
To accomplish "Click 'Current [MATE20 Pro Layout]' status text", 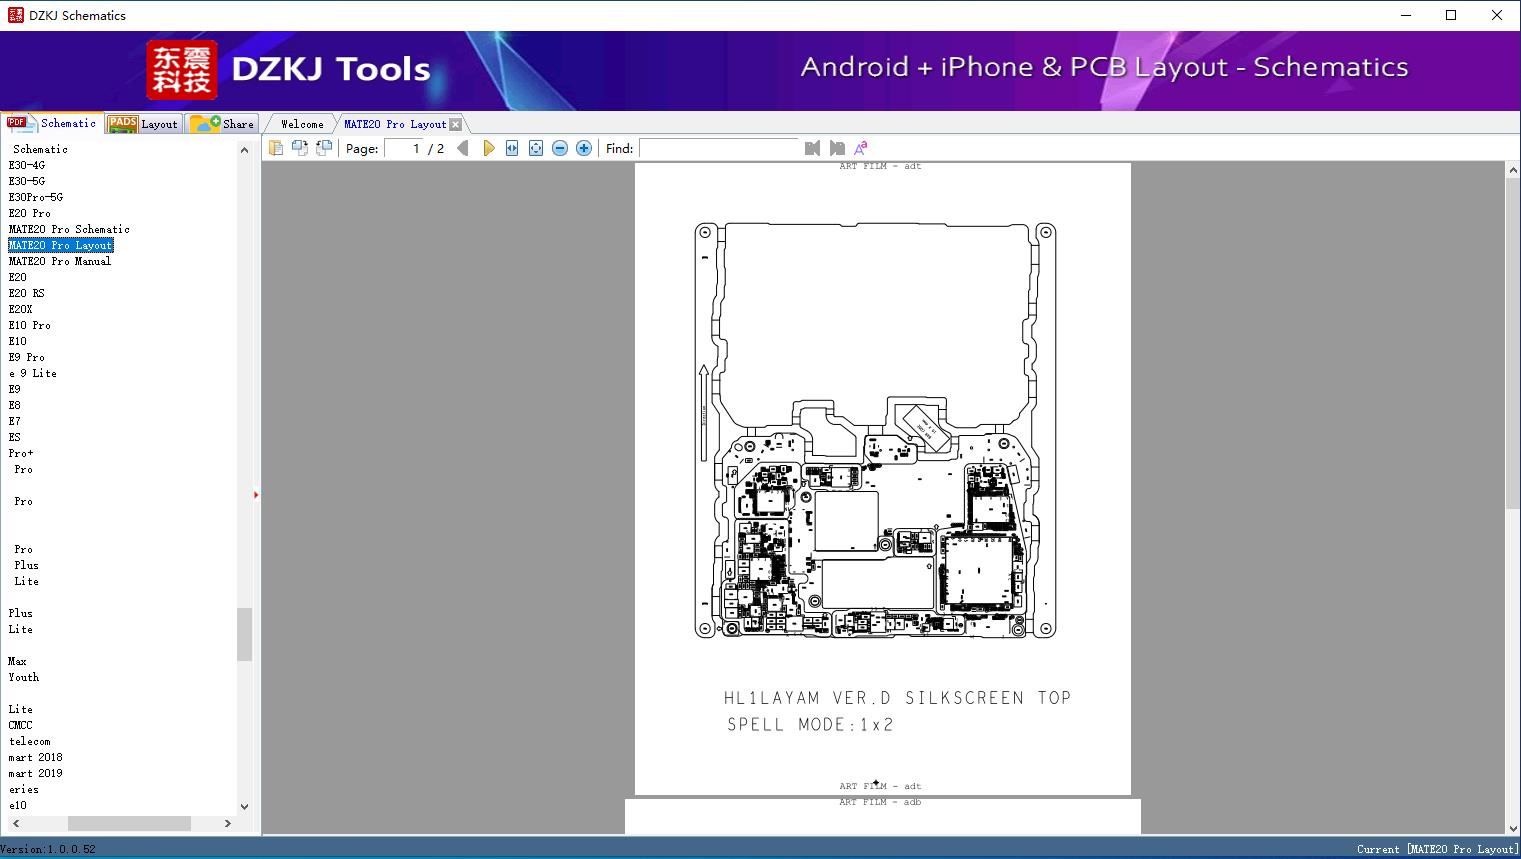I will click(1437, 849).
